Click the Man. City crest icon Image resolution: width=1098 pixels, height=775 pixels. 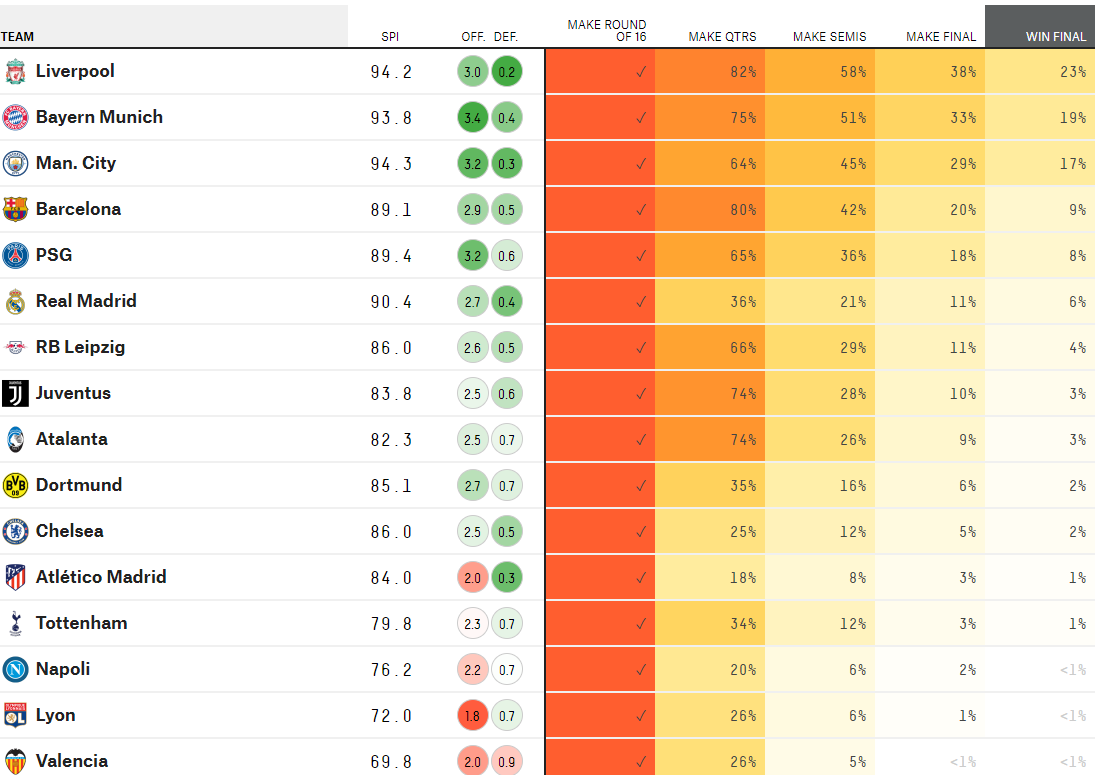pos(15,164)
